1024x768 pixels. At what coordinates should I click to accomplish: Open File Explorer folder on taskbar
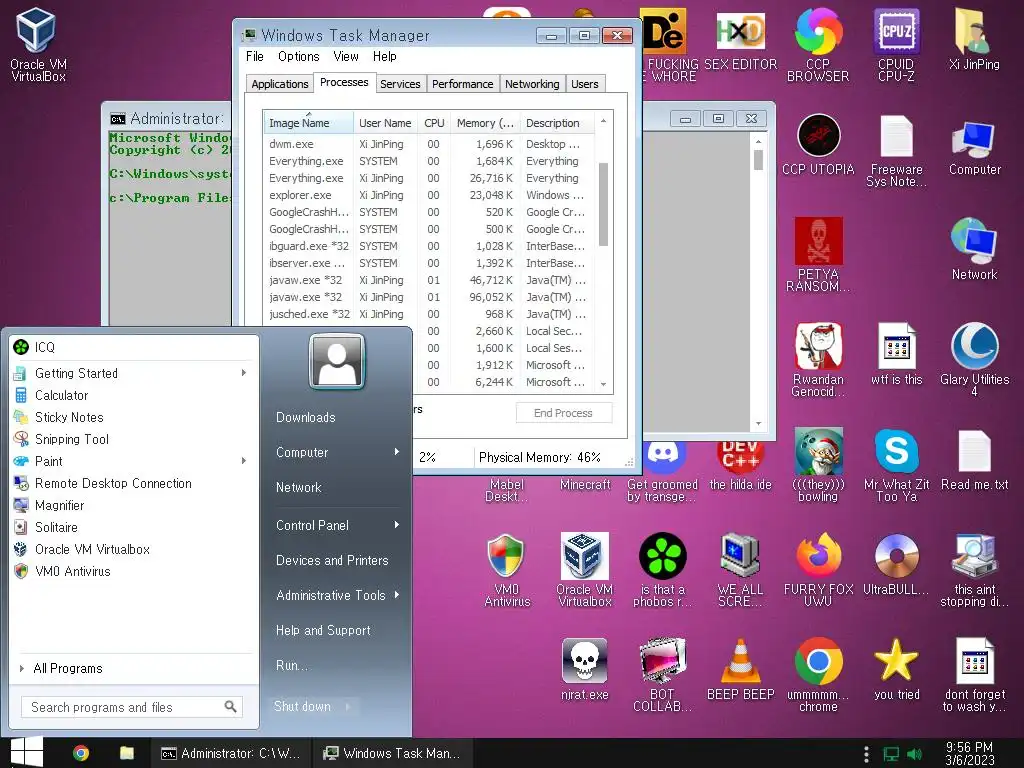click(127, 753)
